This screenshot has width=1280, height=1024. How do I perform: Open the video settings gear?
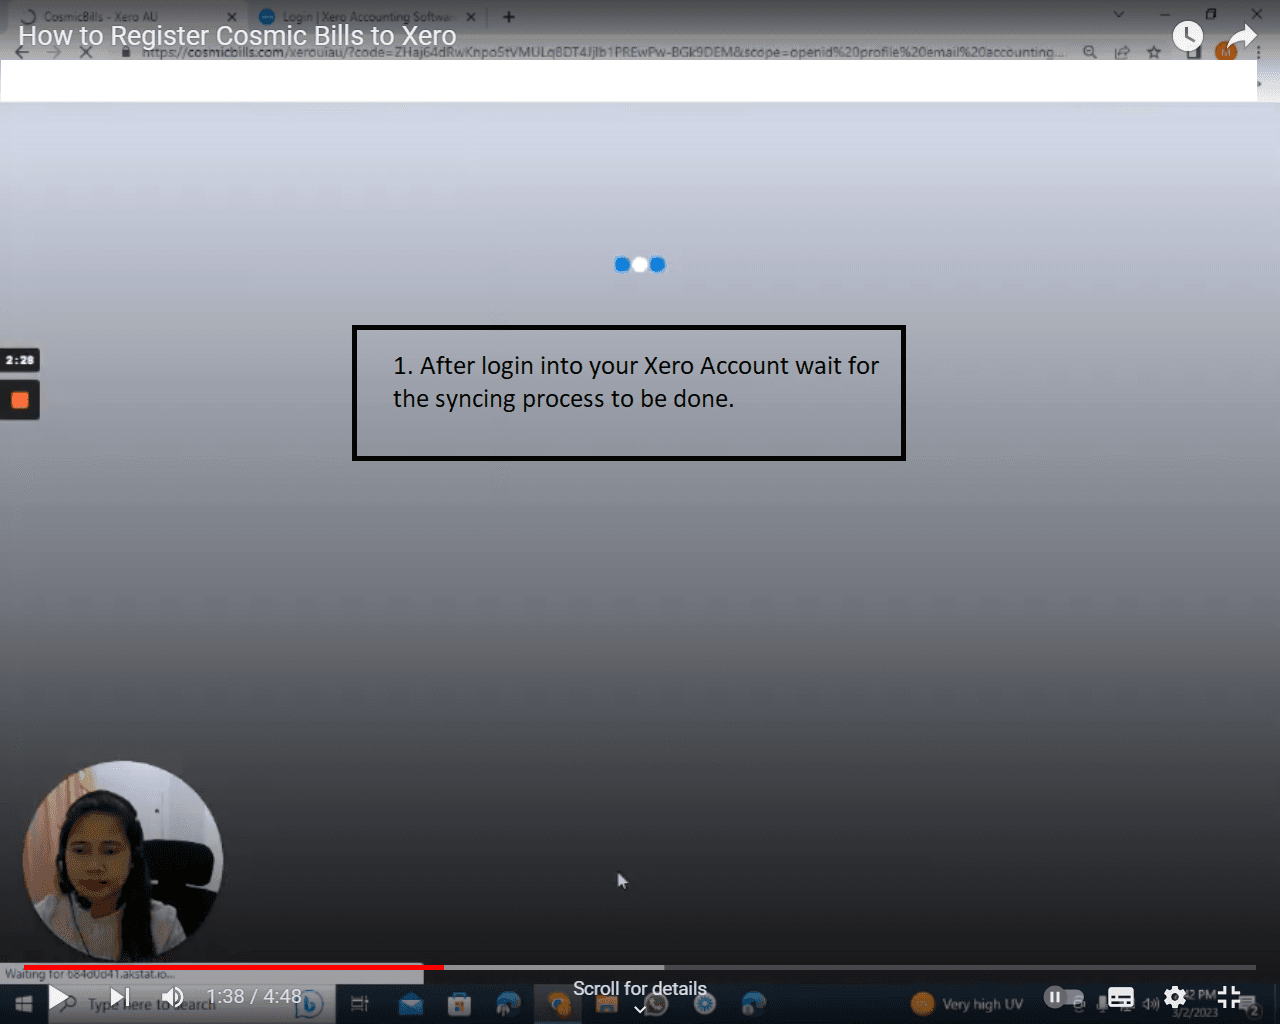click(1175, 997)
